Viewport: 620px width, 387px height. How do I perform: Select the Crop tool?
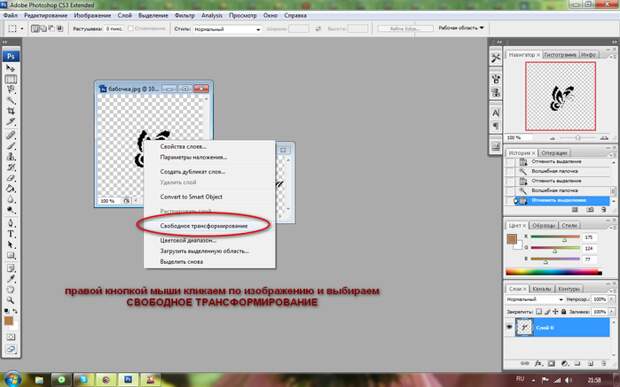coord(11,111)
